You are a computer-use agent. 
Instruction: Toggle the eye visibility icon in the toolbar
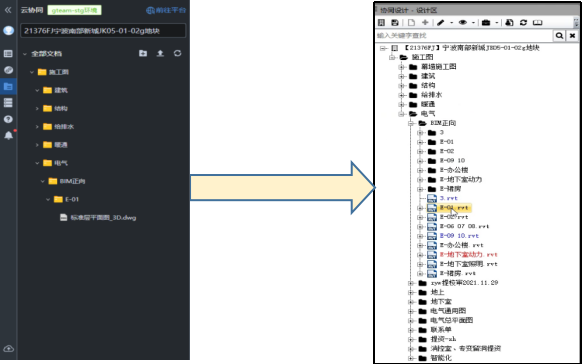click(462, 23)
